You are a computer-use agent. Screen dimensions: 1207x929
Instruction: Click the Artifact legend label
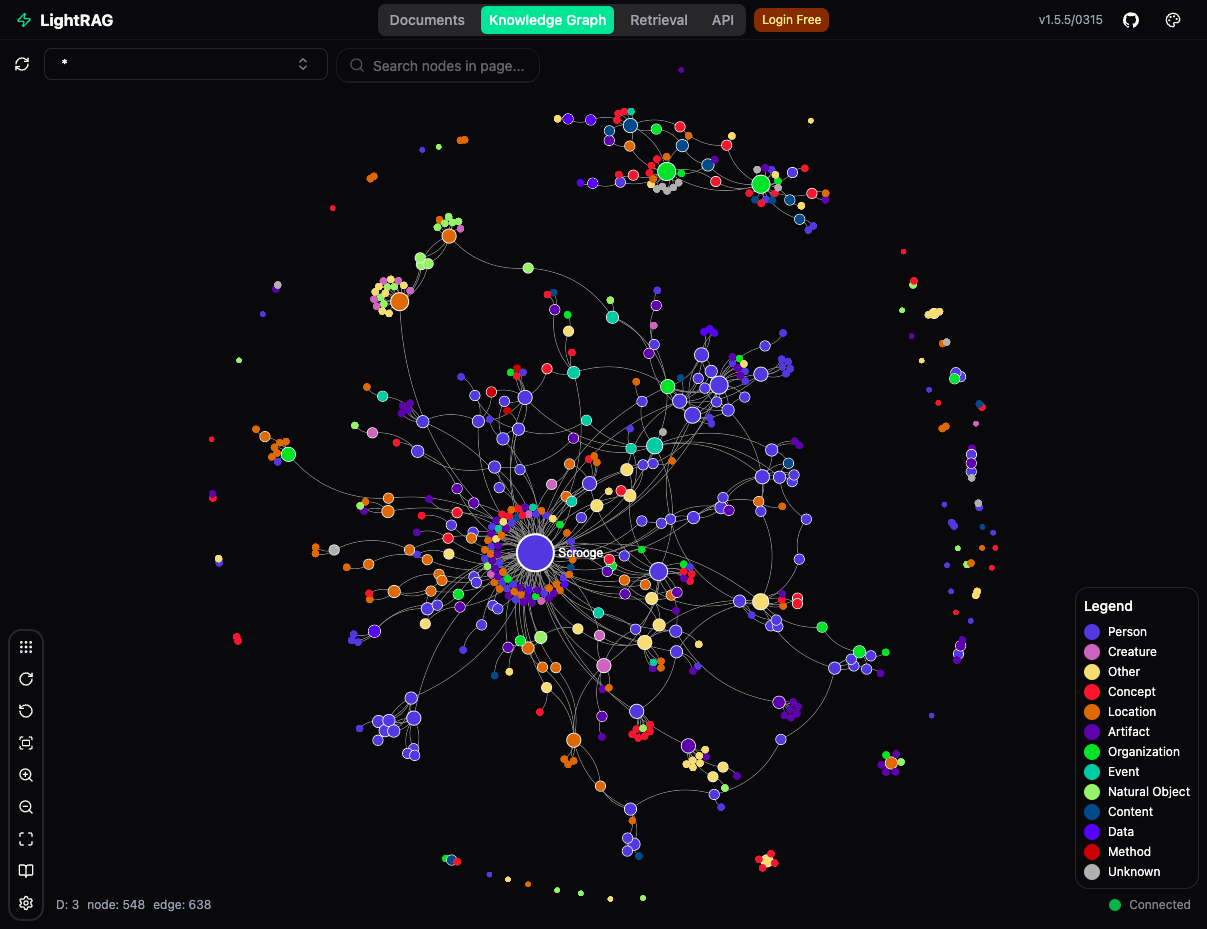pyautogui.click(x=1129, y=732)
